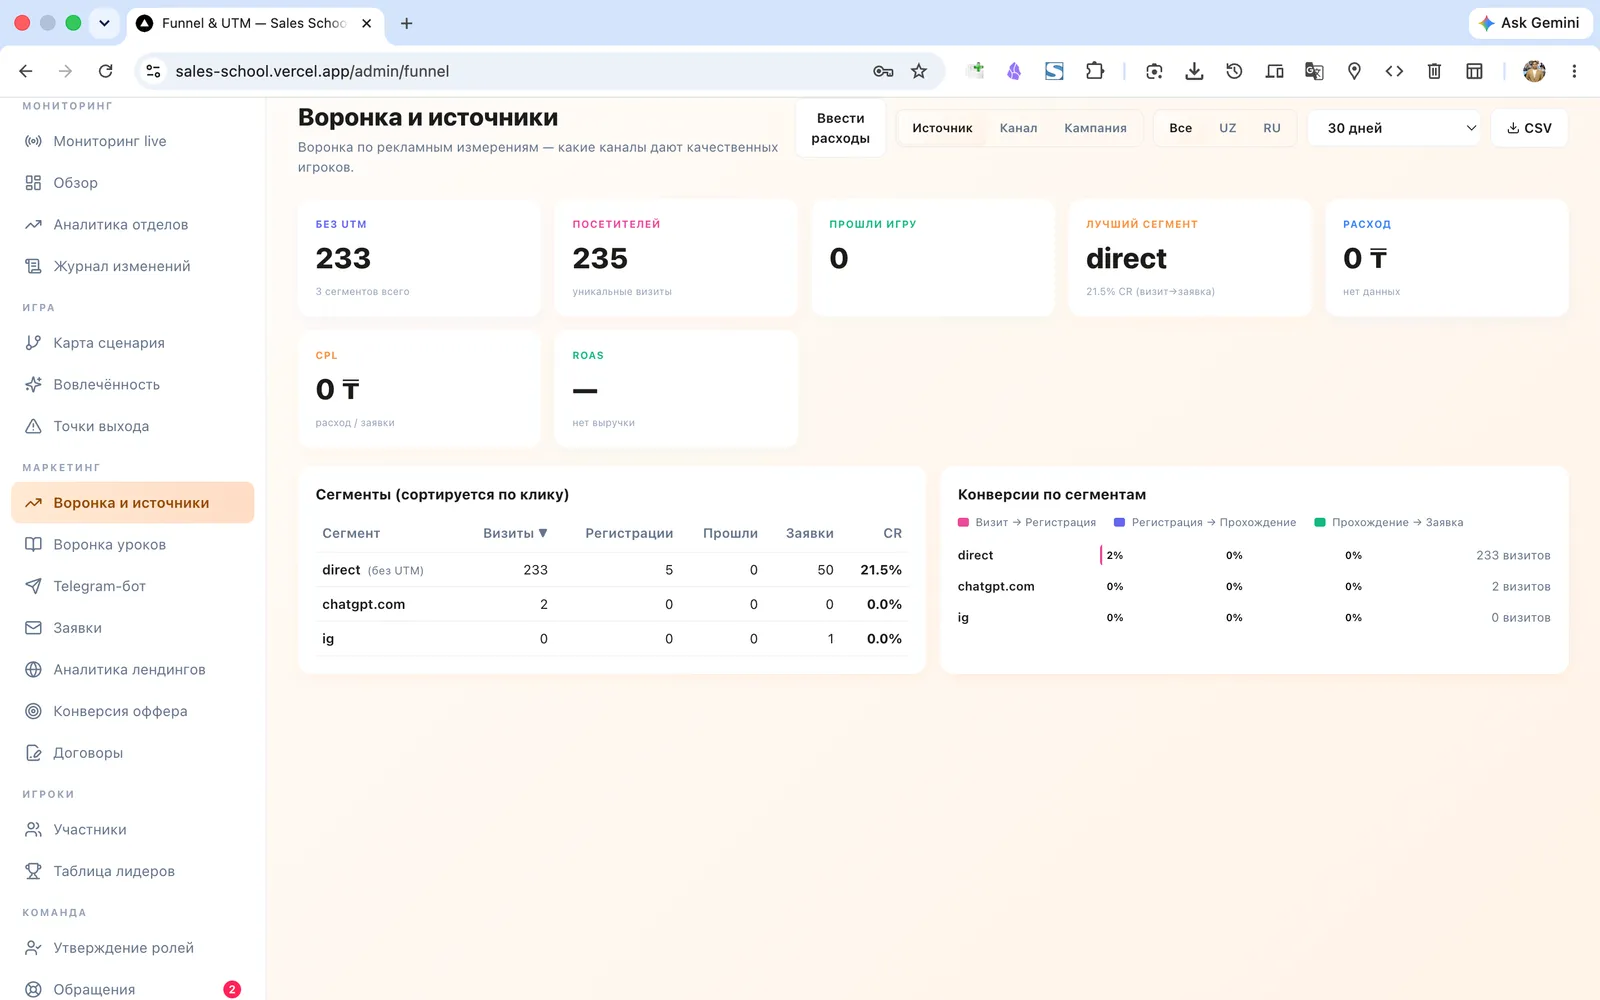
Task: Select direct segment row in table
Action: [612, 570]
